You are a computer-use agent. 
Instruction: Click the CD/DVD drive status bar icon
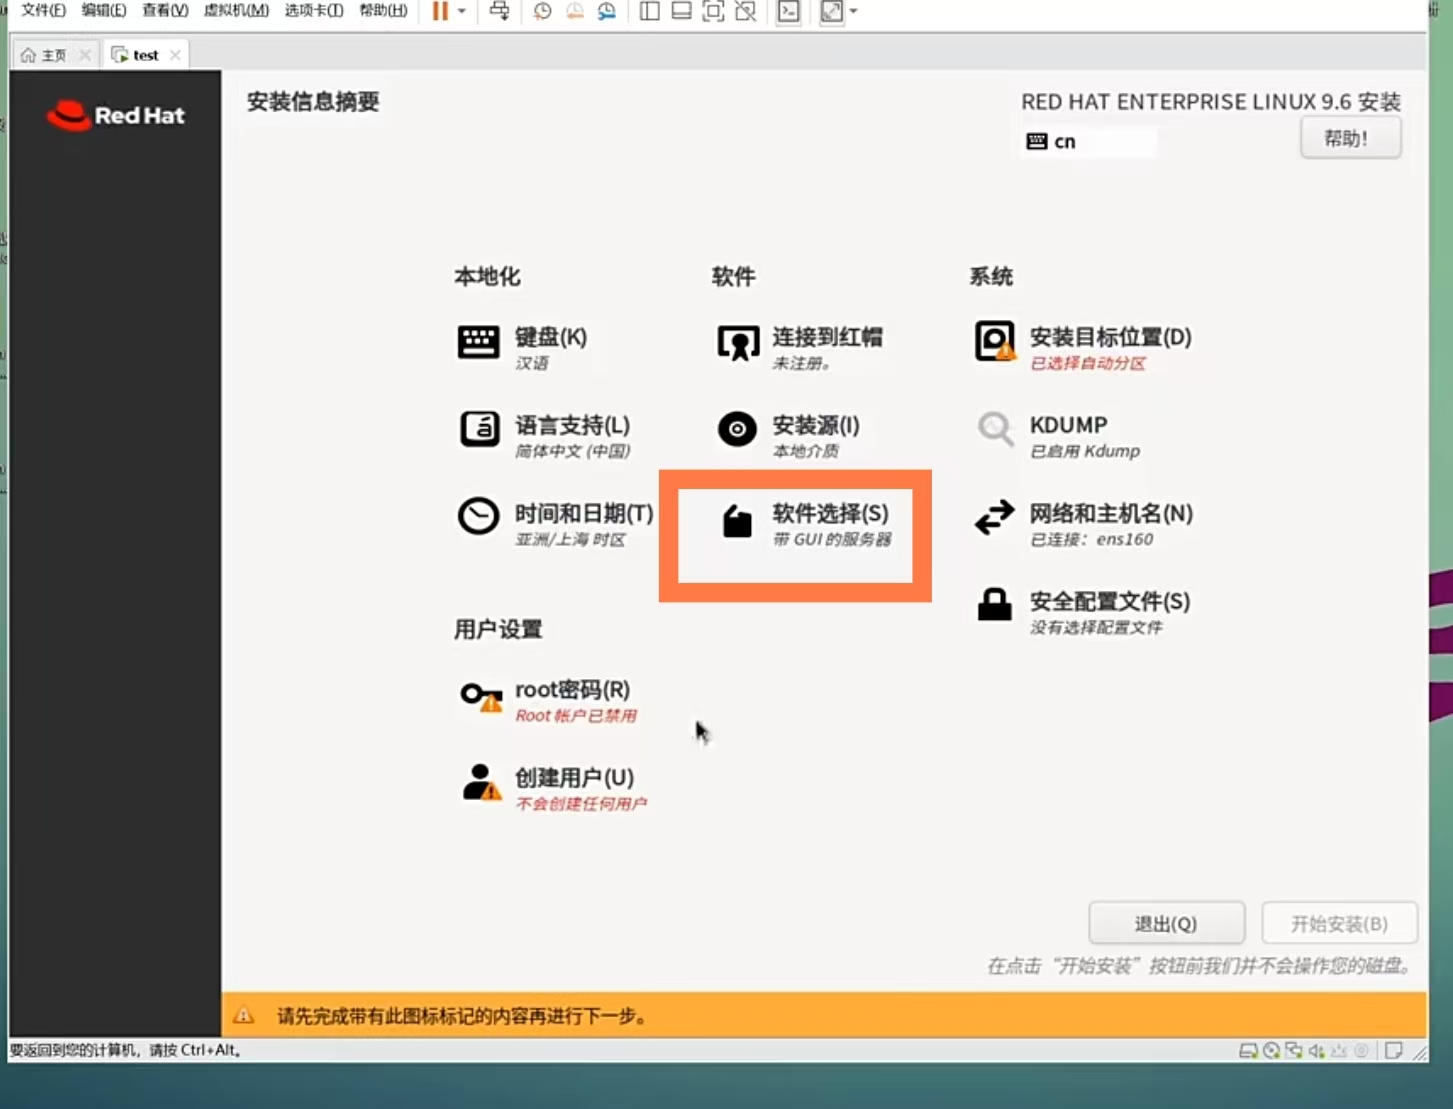(1271, 1051)
